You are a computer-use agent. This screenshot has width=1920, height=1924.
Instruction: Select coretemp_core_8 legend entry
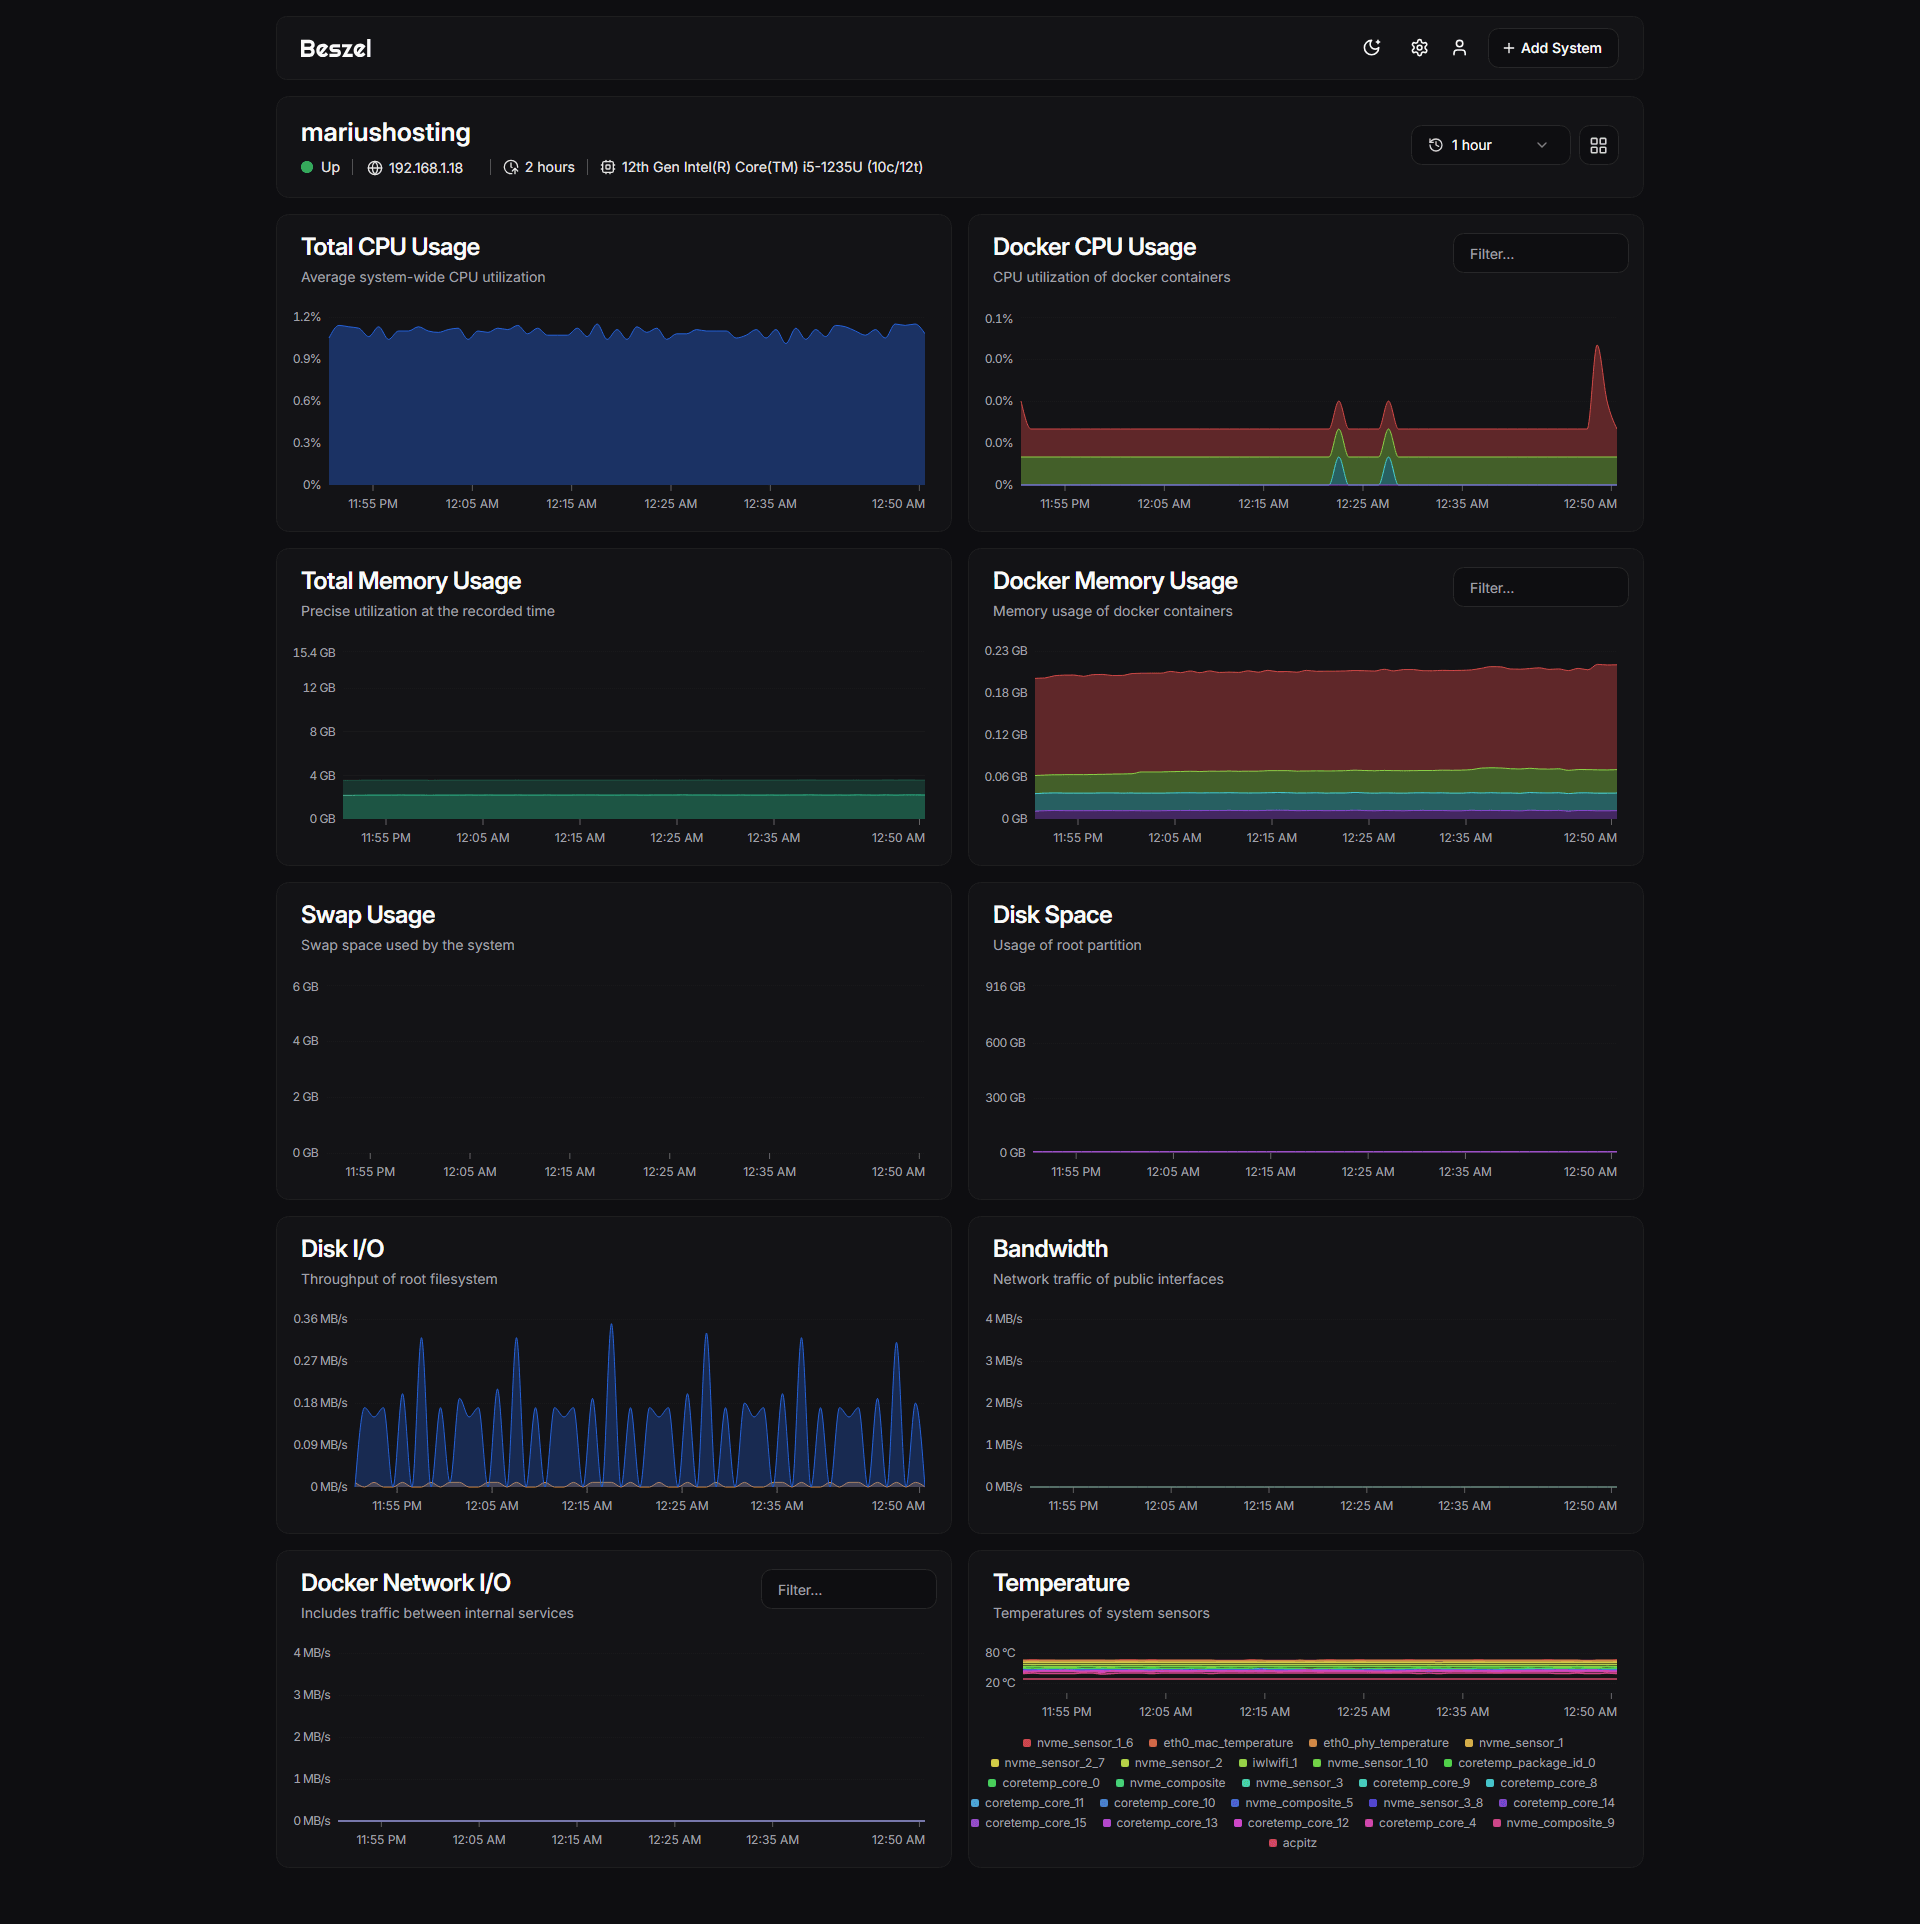tap(1541, 1783)
